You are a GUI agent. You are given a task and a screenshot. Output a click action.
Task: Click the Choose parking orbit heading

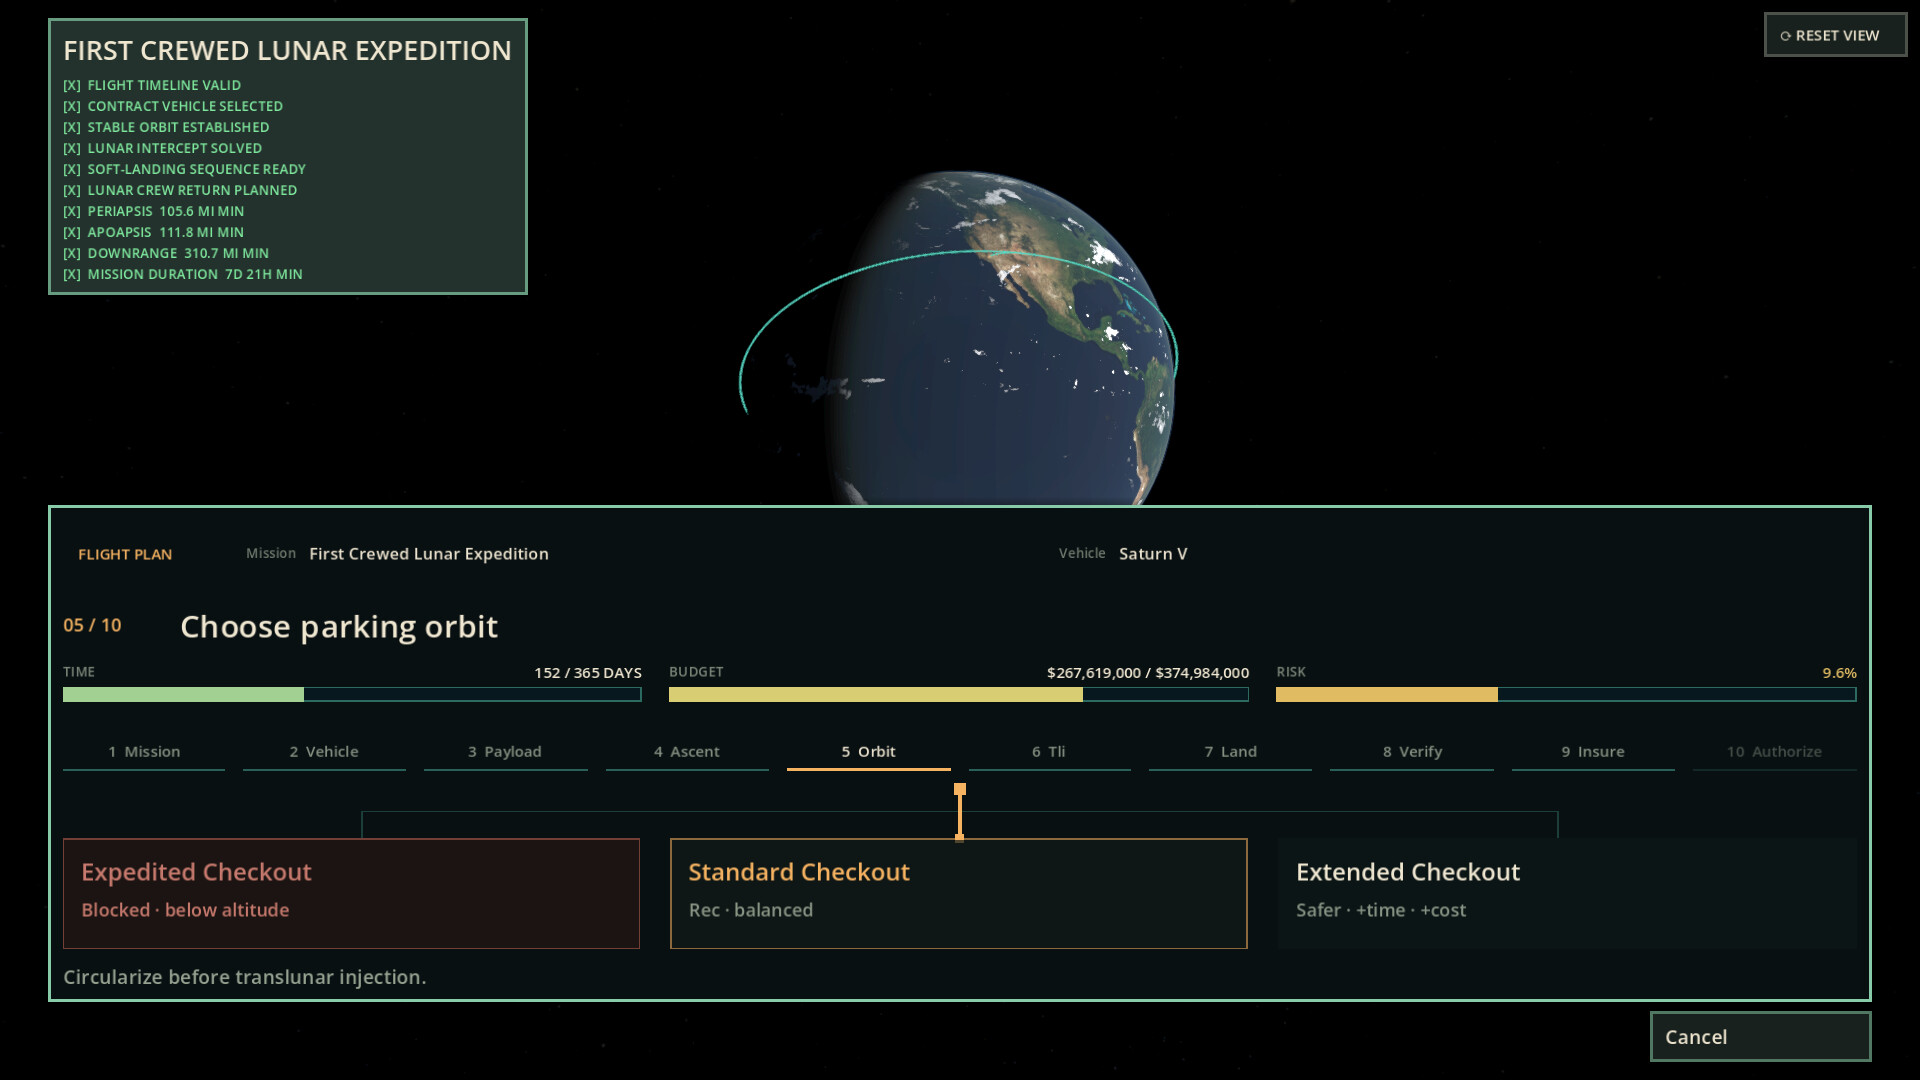pos(339,627)
